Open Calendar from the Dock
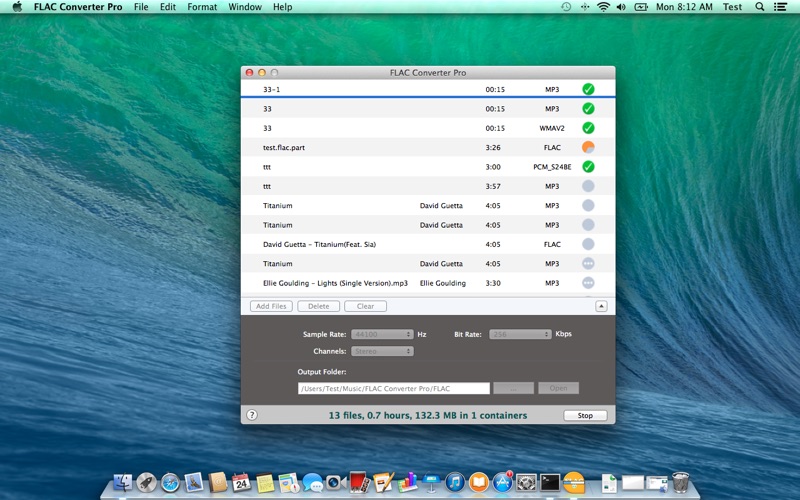Viewport: 800px width, 500px height. (x=241, y=482)
